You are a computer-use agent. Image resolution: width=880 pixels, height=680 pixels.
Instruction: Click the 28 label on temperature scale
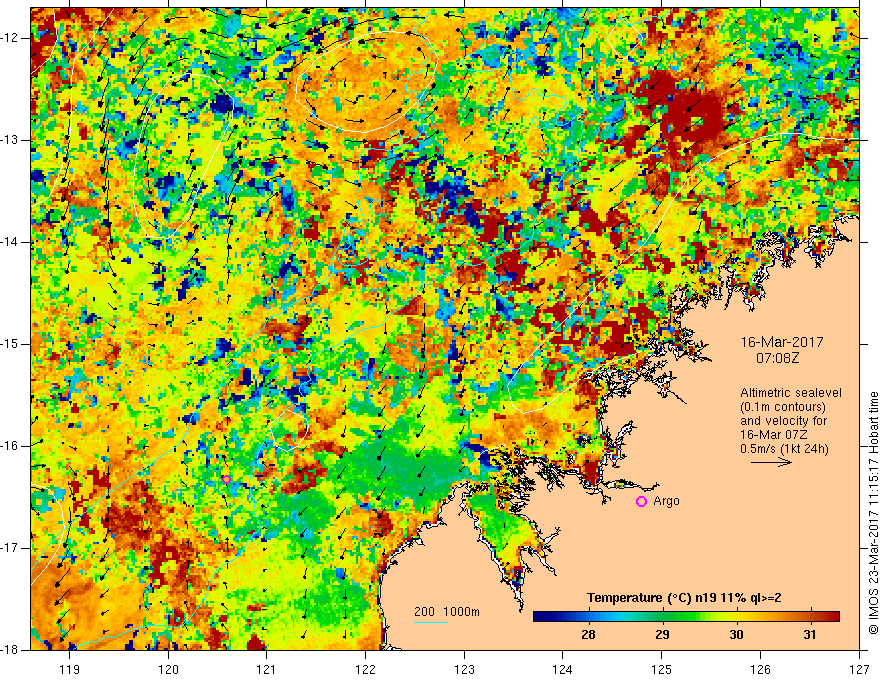pos(588,635)
